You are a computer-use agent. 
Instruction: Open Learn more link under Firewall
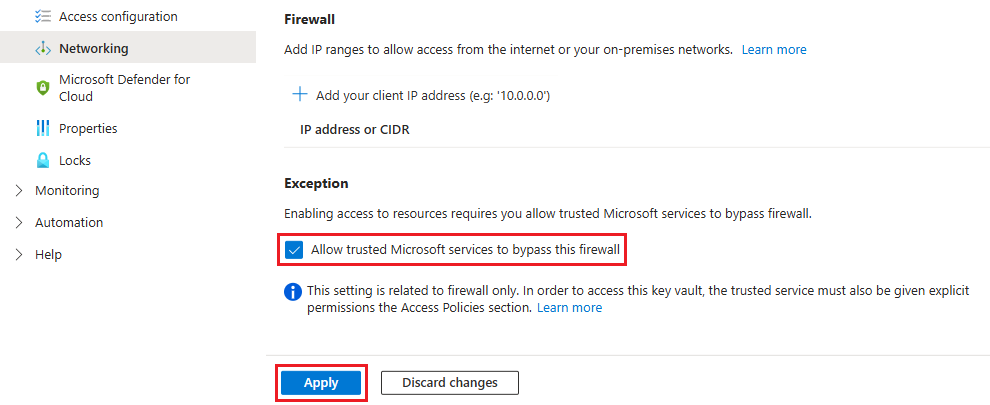[x=773, y=49]
